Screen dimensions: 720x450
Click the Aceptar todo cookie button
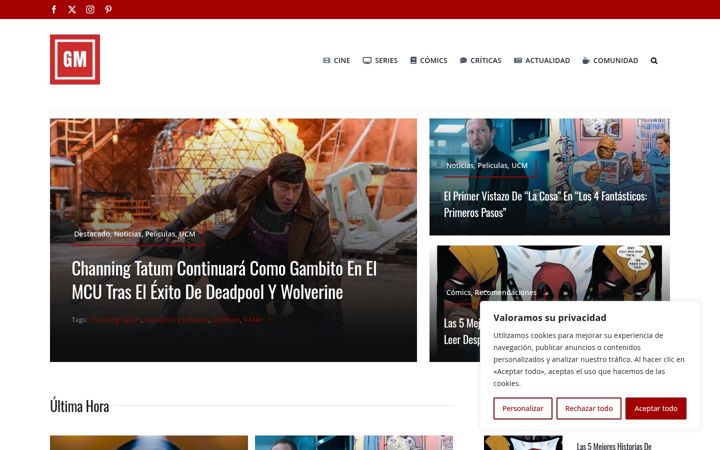pyautogui.click(x=656, y=408)
